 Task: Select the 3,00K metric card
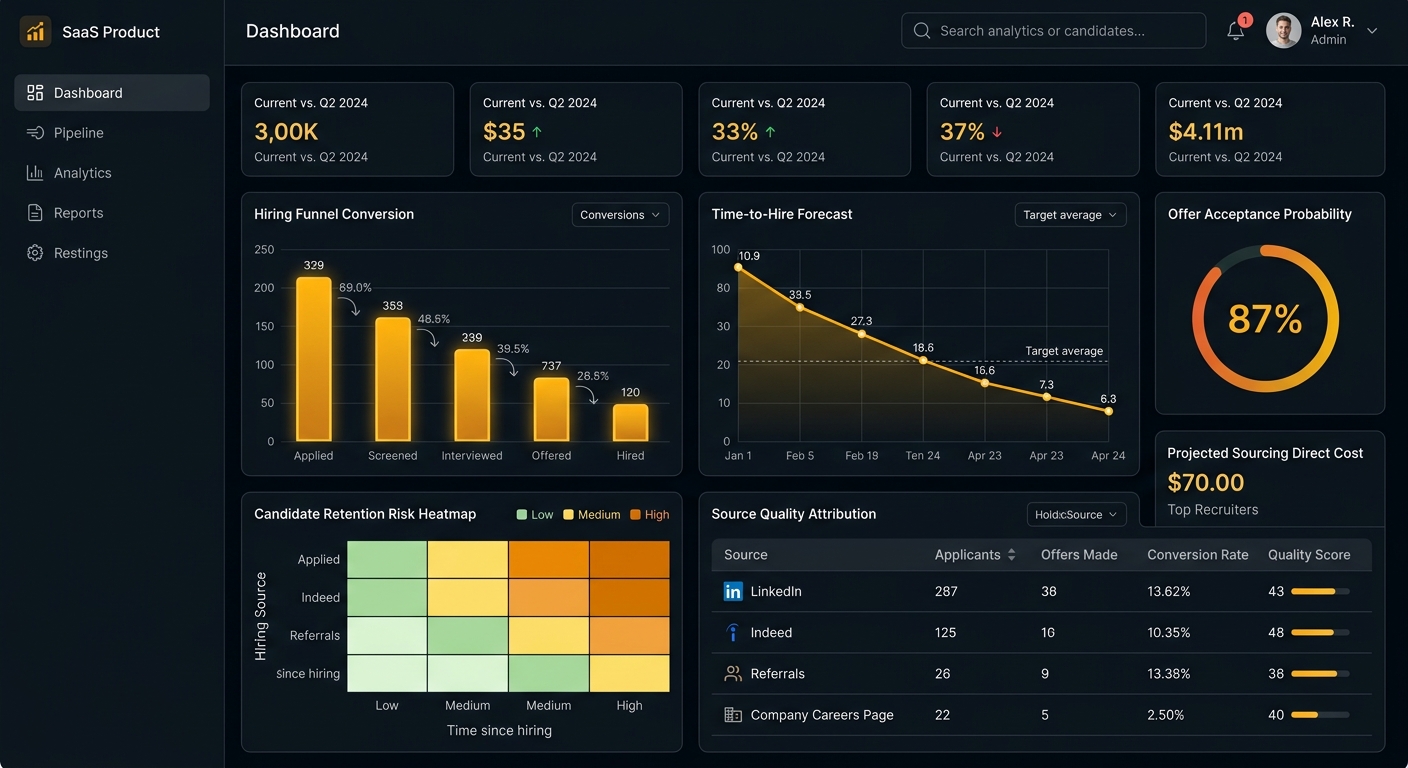coord(347,129)
